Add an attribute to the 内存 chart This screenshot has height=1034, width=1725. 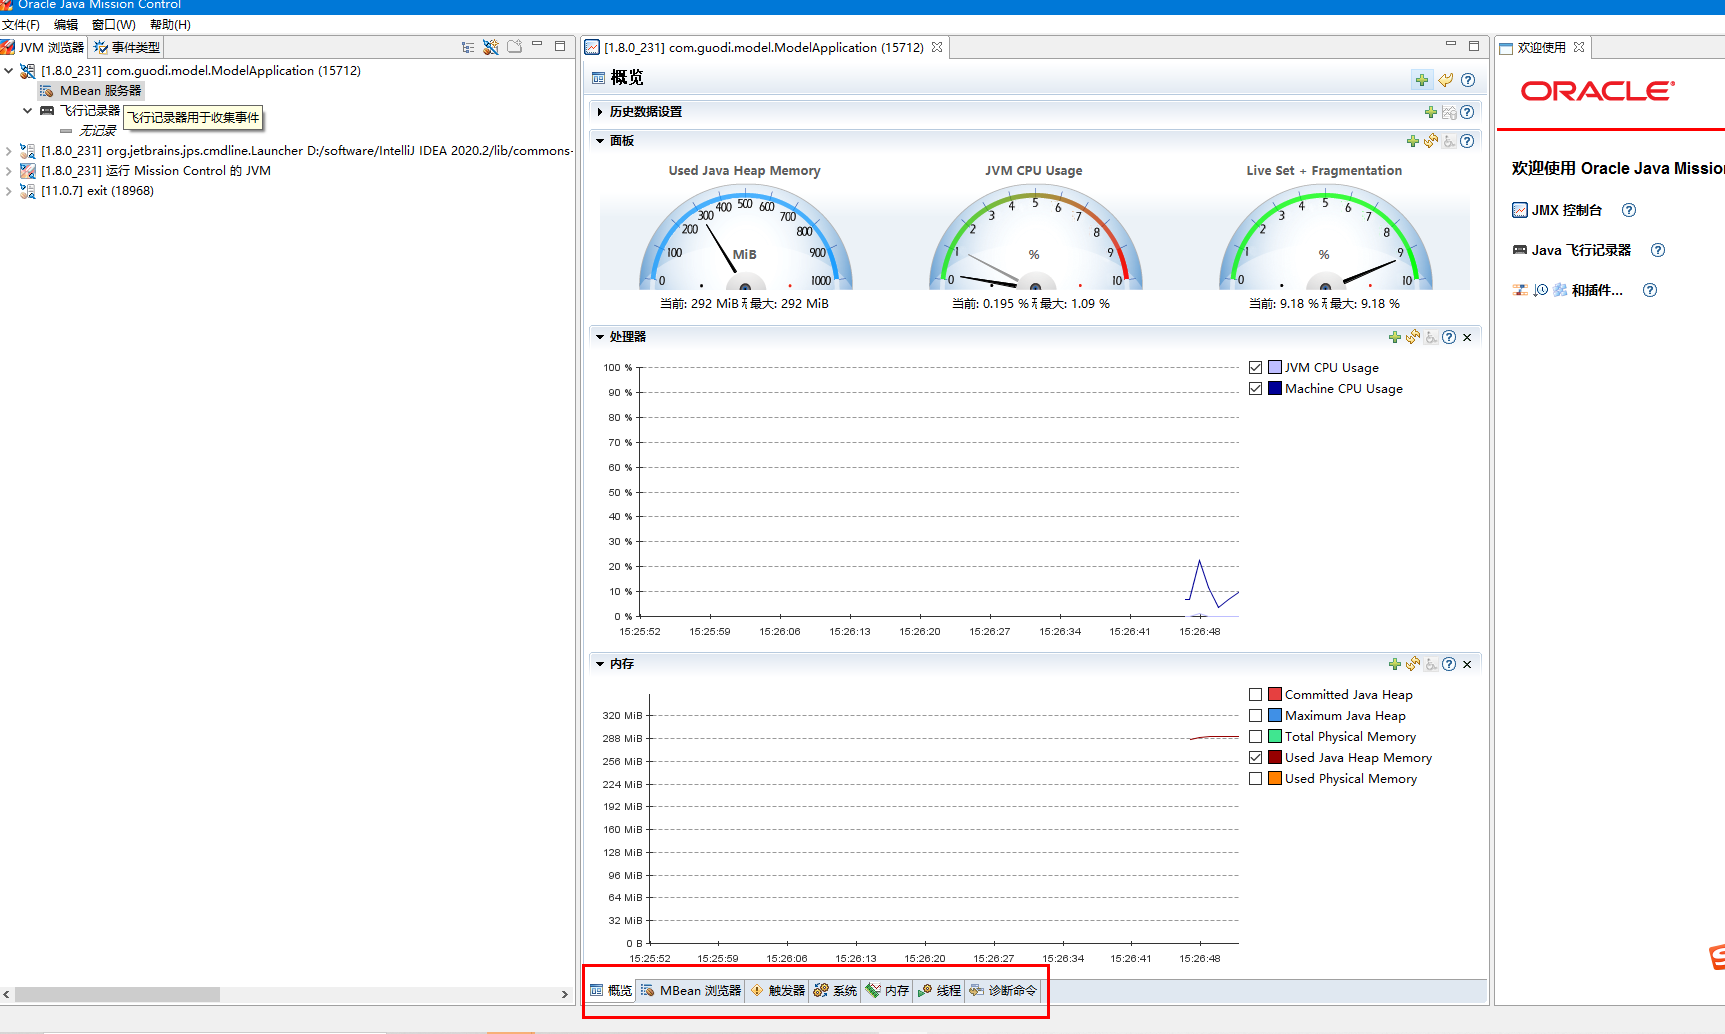(1395, 664)
